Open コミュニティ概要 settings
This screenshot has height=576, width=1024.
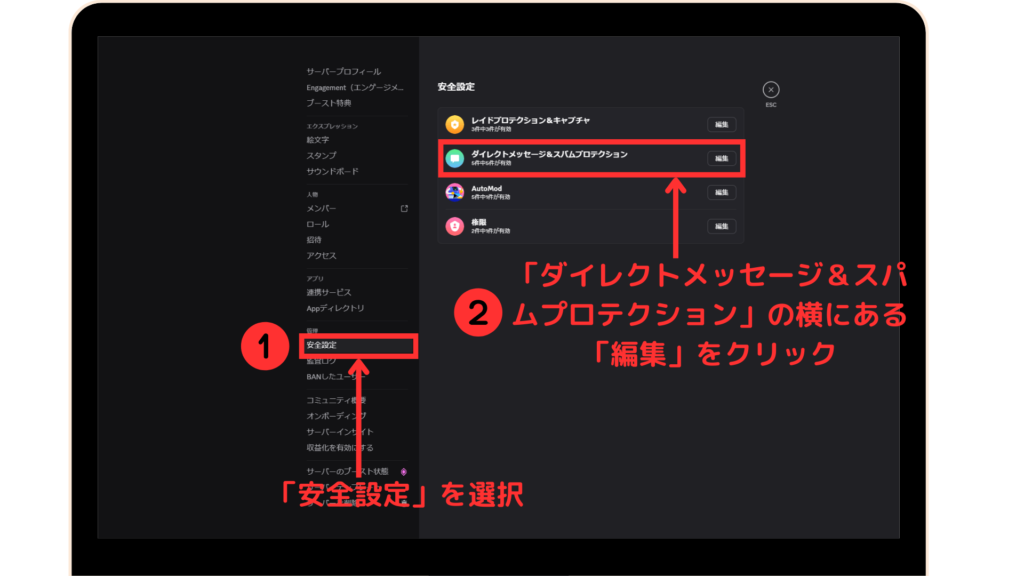pos(336,400)
